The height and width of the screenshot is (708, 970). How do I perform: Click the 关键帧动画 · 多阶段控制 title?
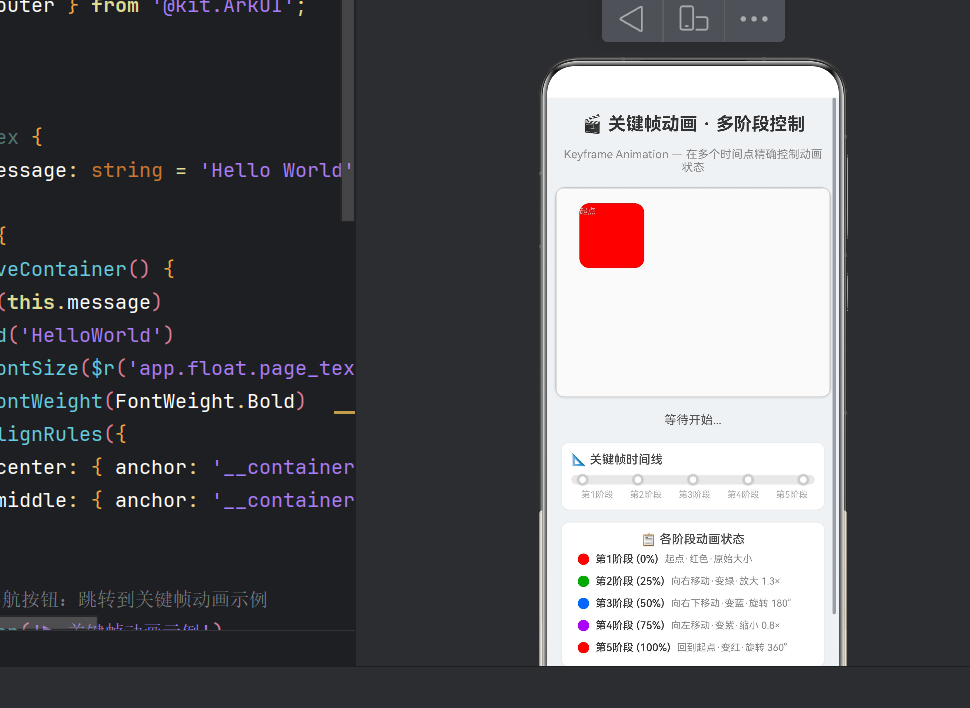click(706, 124)
